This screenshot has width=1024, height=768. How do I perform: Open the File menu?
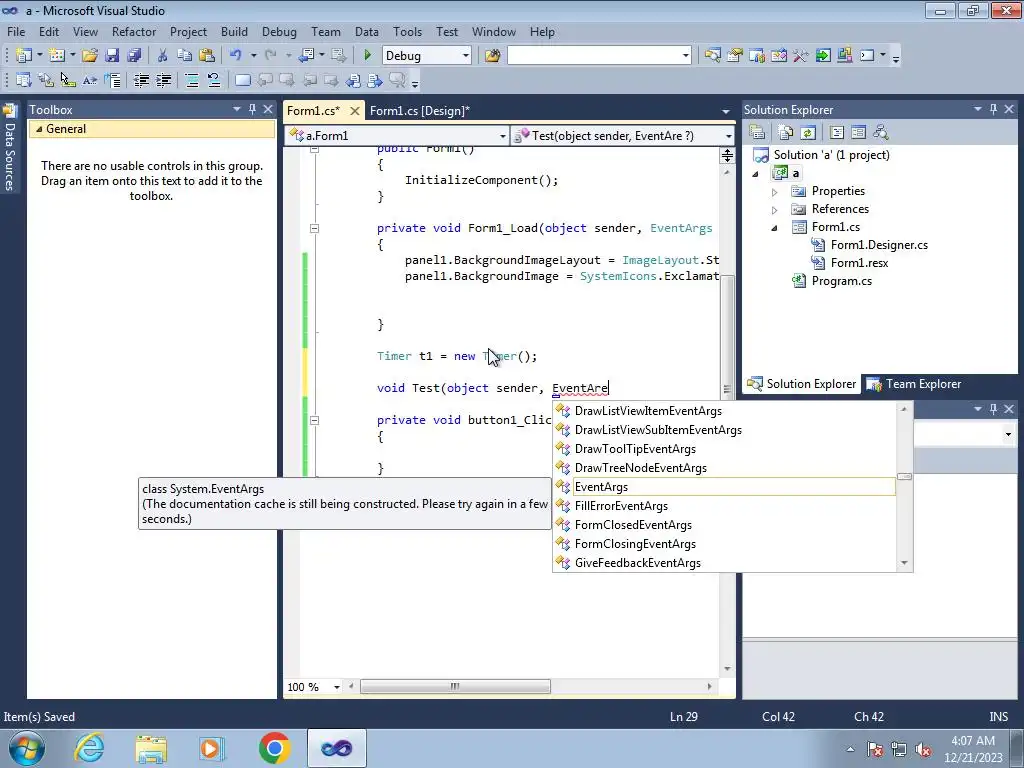pyautogui.click(x=16, y=31)
